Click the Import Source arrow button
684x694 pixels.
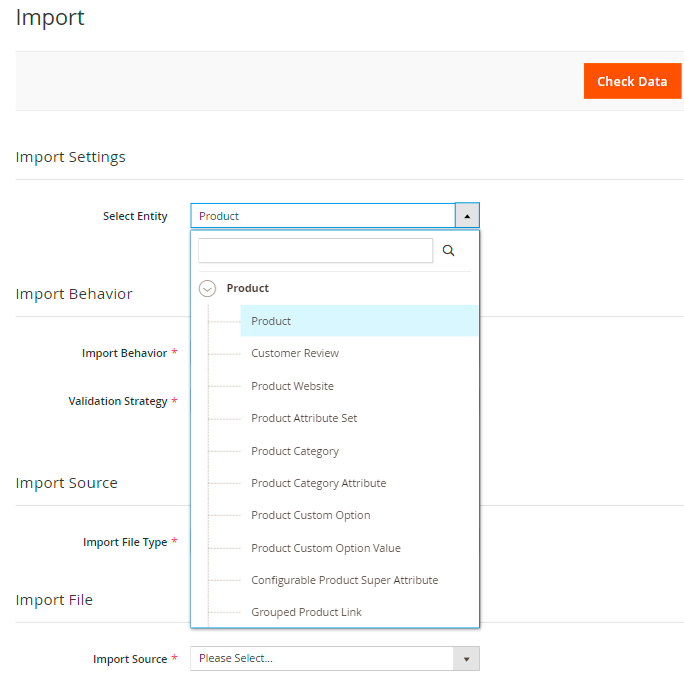click(x=467, y=658)
